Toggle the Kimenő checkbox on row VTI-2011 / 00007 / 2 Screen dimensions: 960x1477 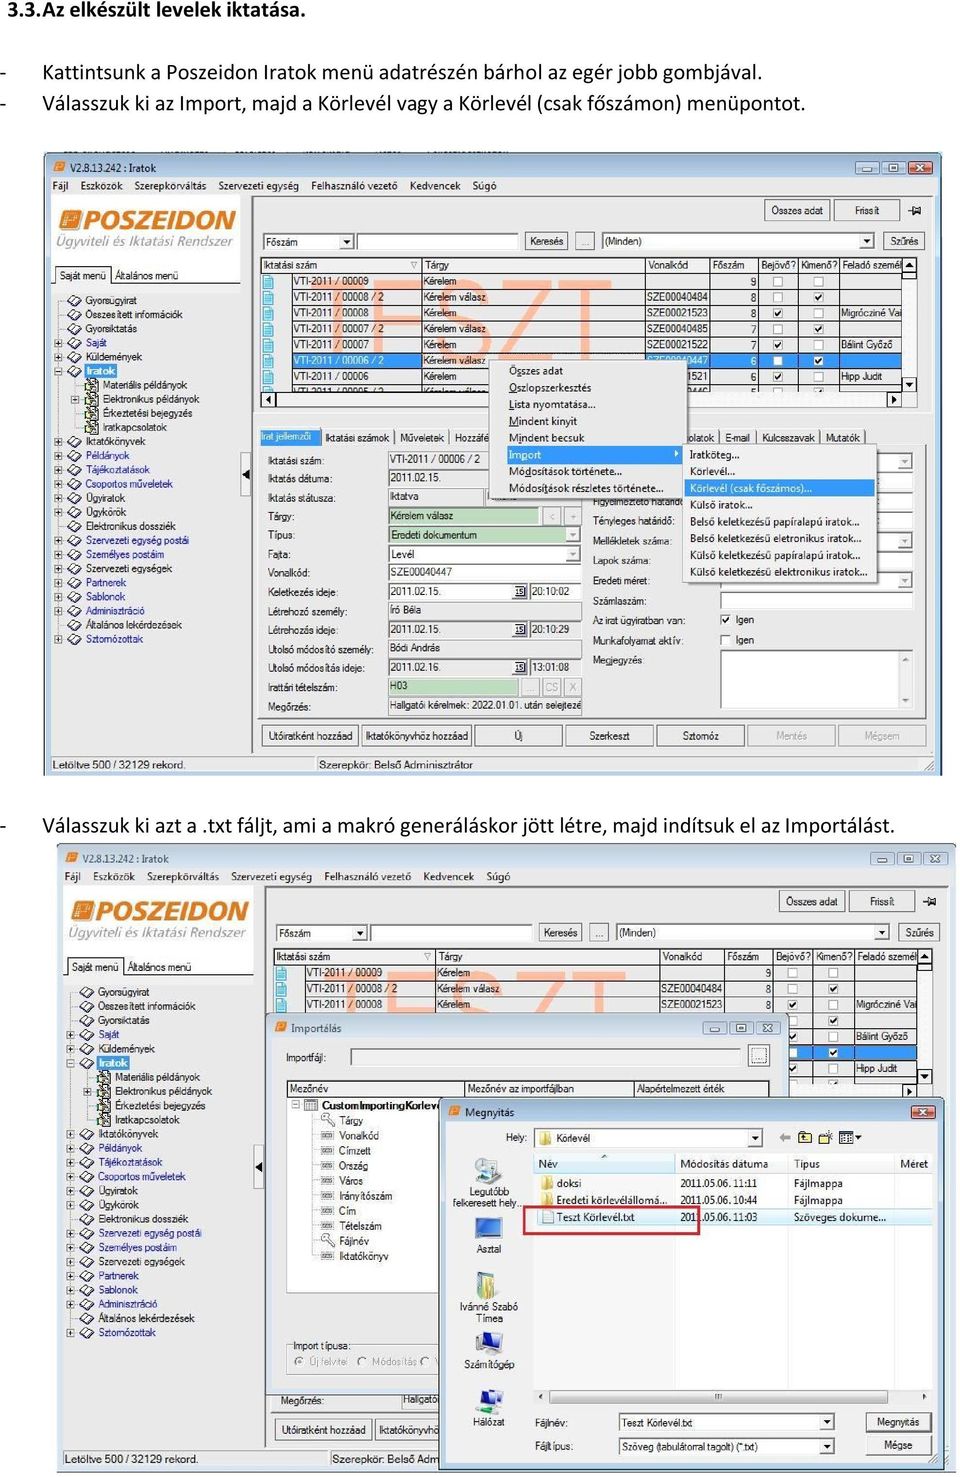(x=818, y=329)
